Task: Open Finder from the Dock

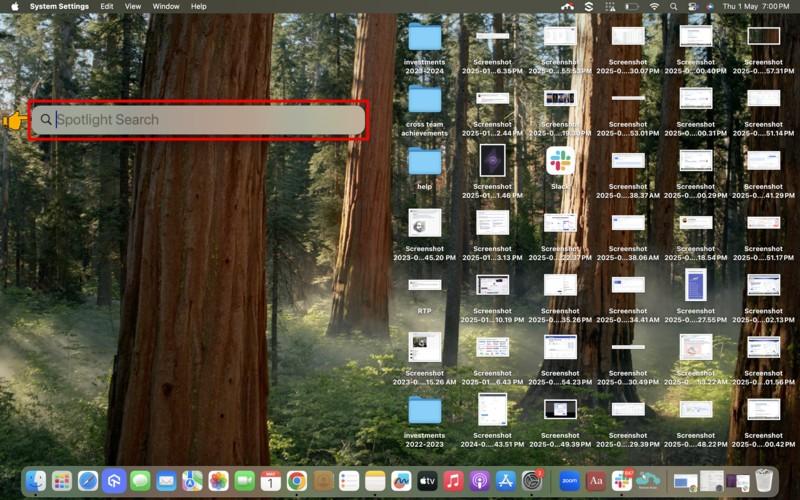Action: coord(36,481)
